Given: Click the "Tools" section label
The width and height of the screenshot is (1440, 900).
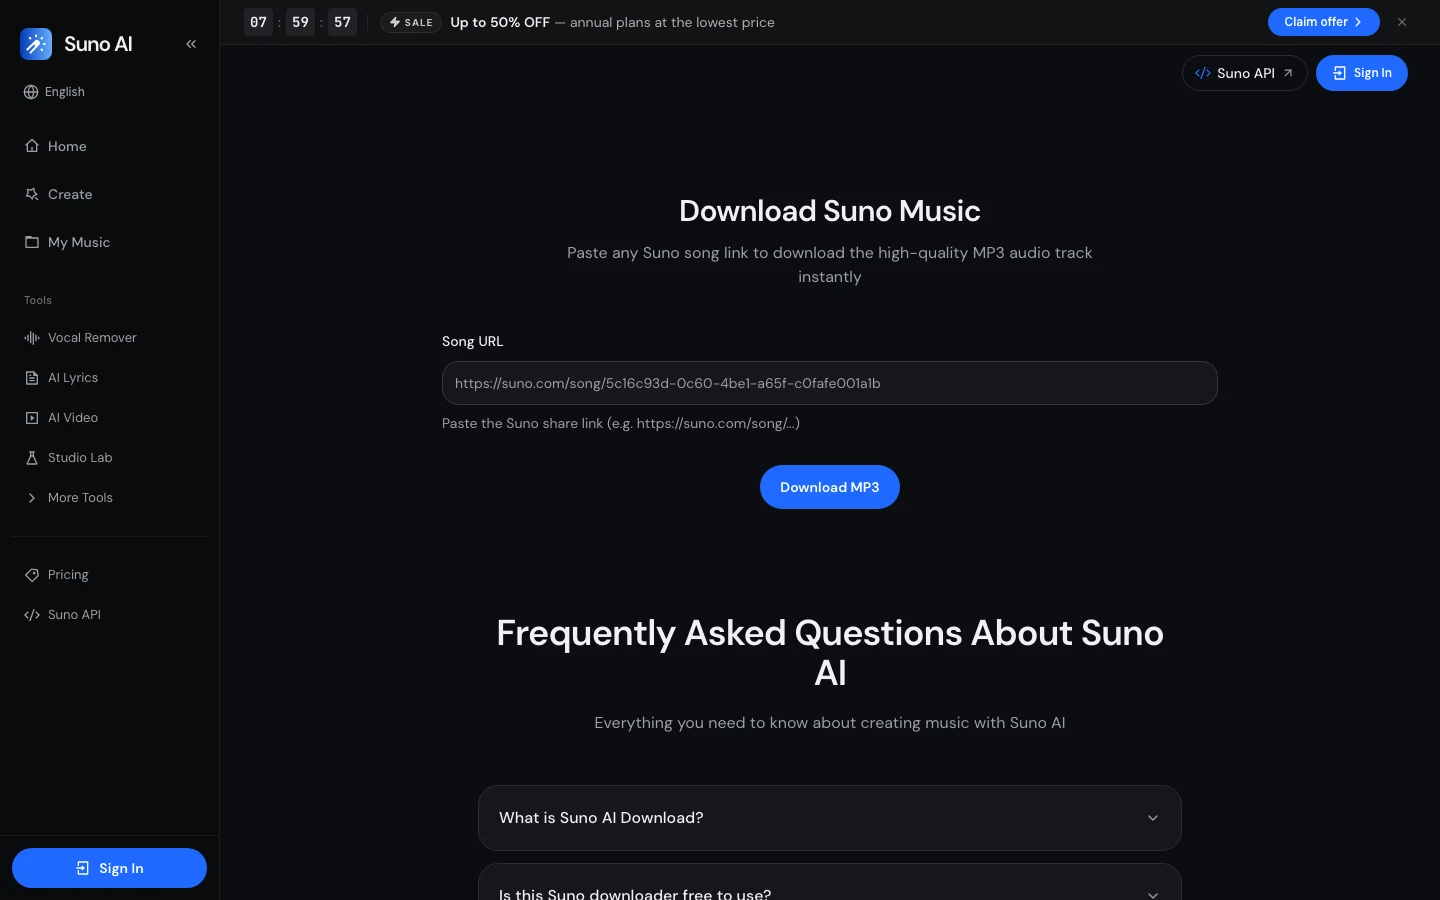Looking at the screenshot, I should point(38,300).
